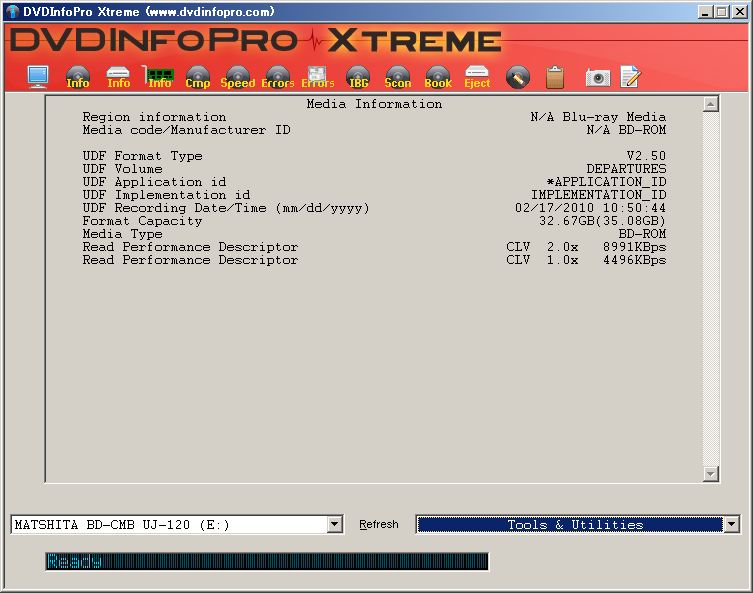Eject the disc with Eject icon
This screenshot has width=753, height=593.
(x=477, y=77)
